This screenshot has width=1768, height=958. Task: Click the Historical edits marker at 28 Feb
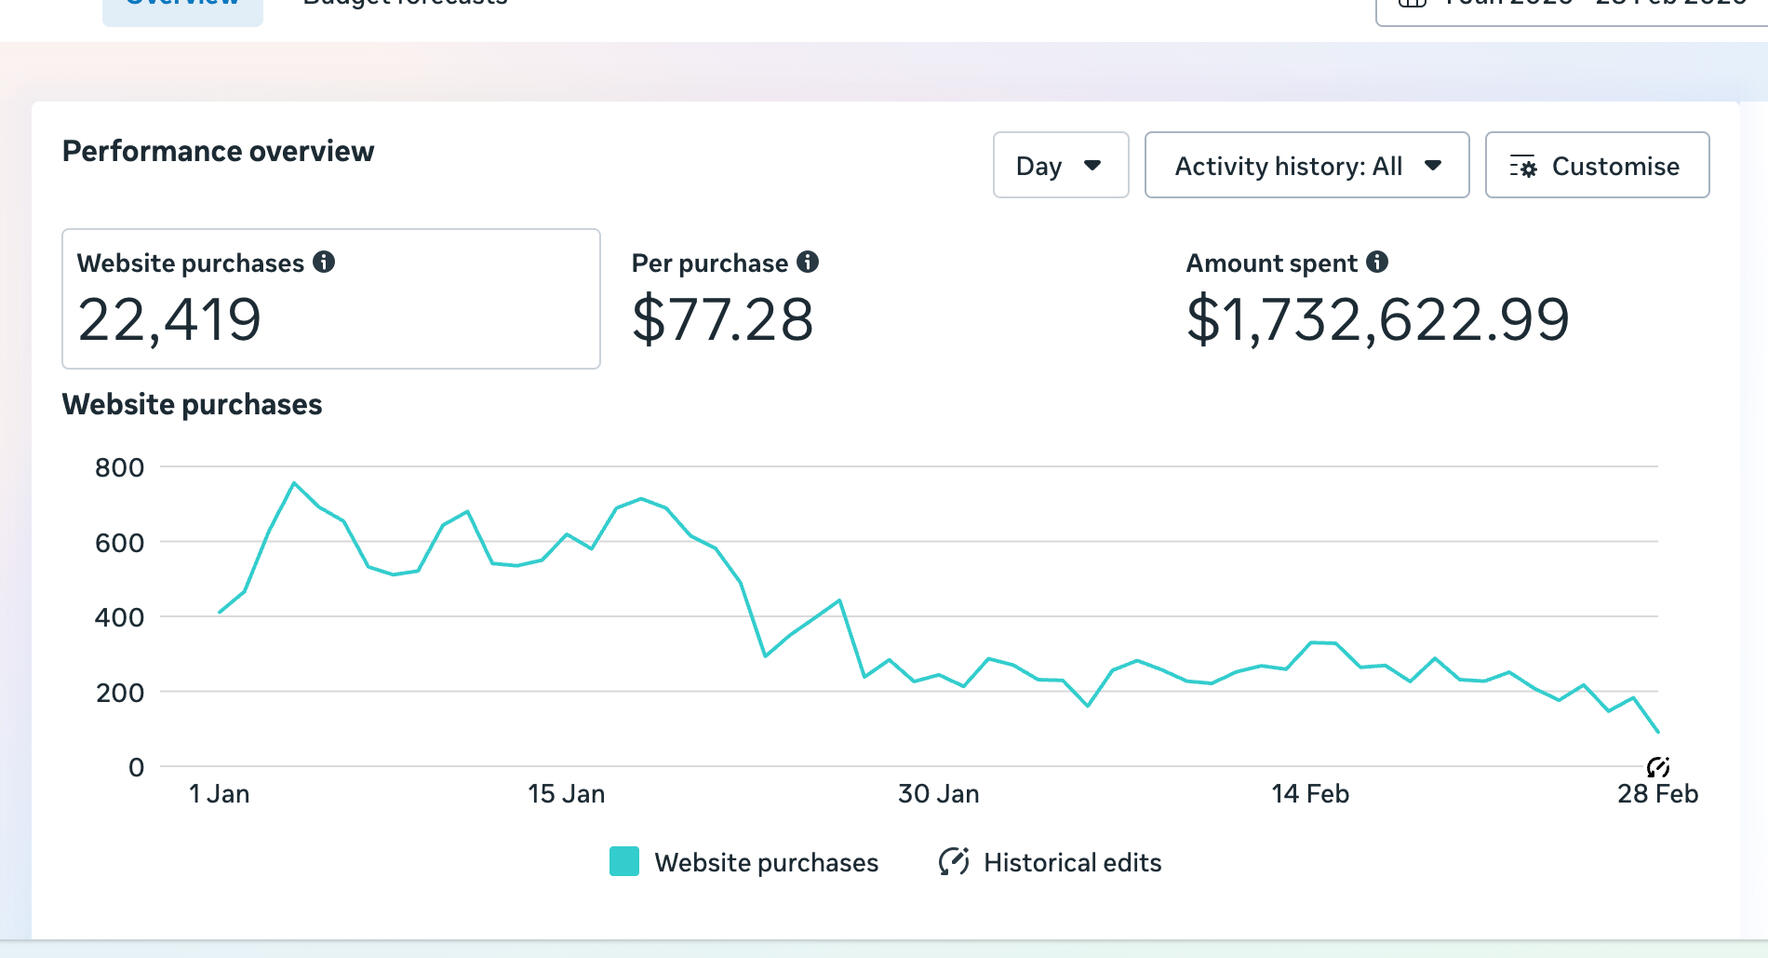[x=1657, y=767]
